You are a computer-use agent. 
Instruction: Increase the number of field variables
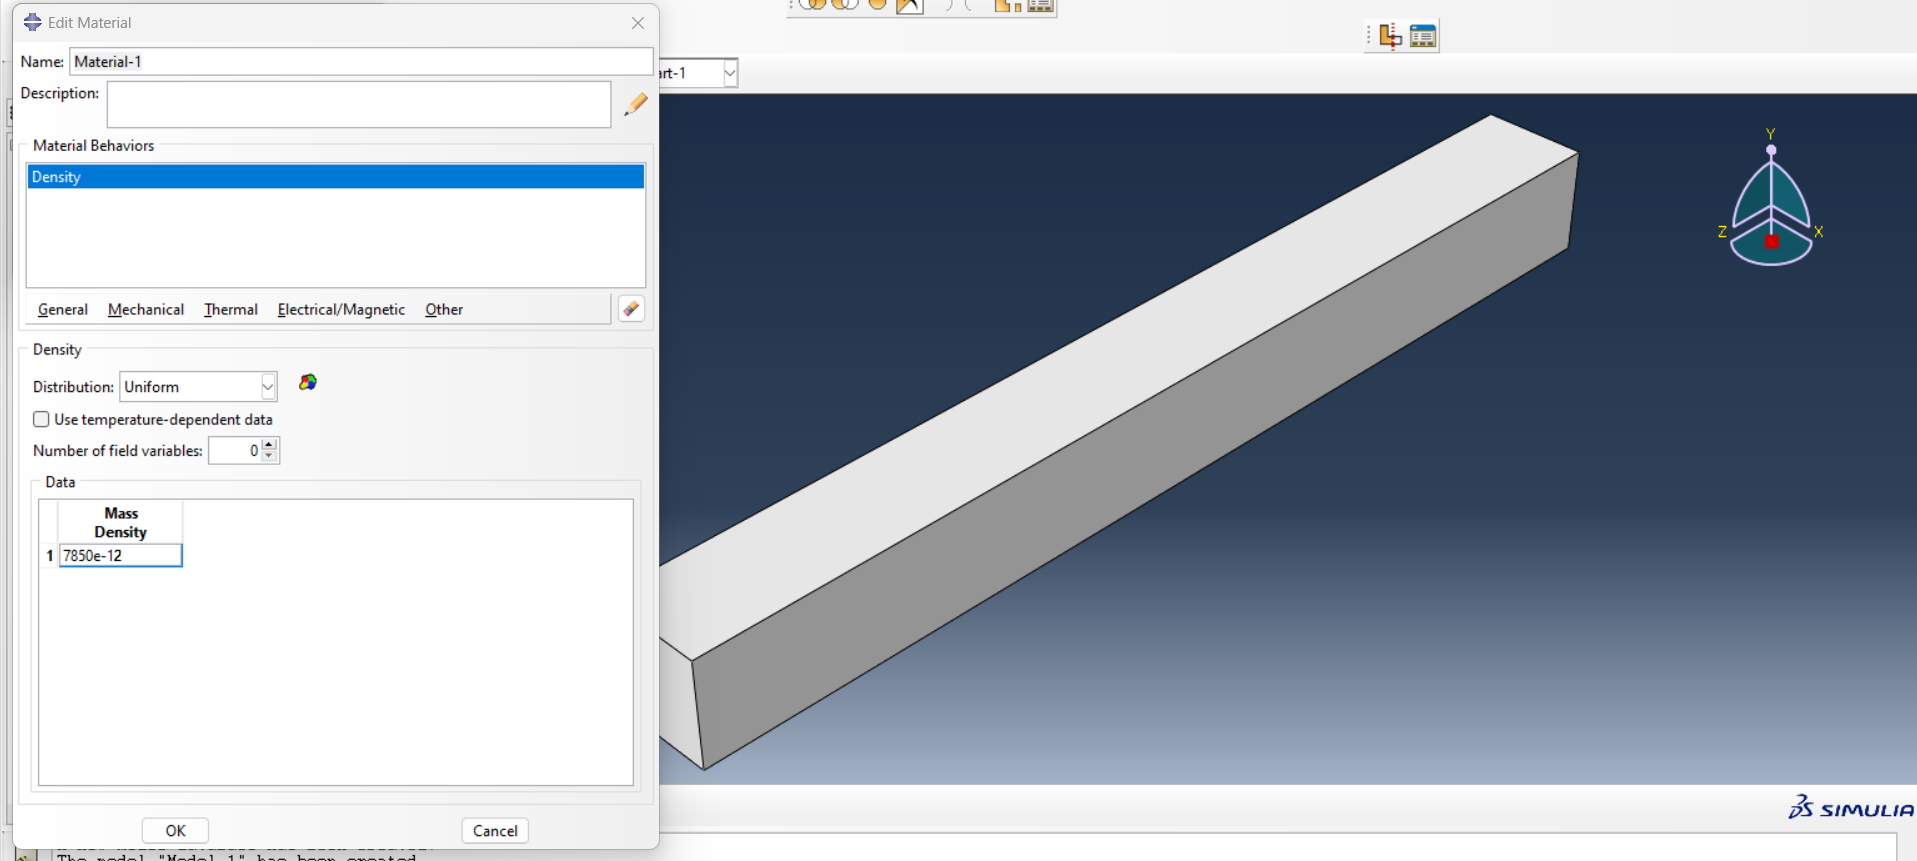tap(269, 444)
